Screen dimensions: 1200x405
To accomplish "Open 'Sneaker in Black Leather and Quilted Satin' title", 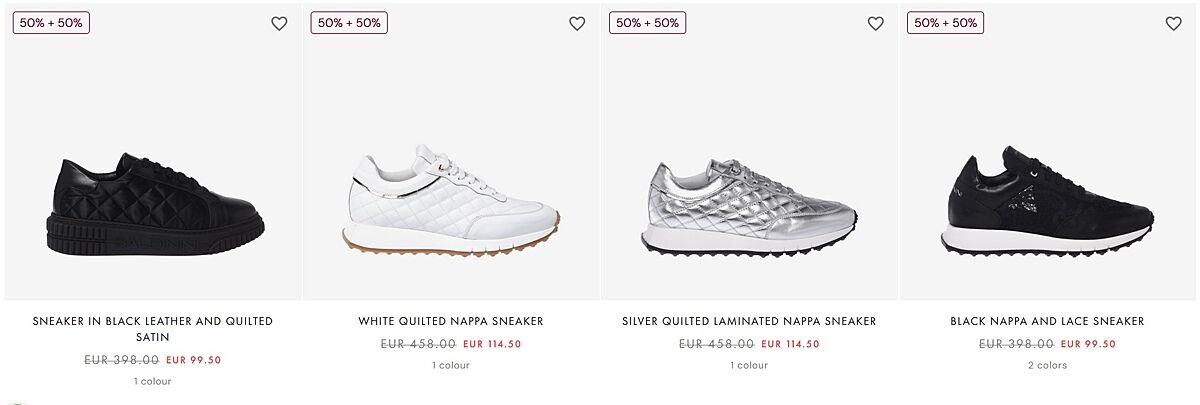I will click(153, 329).
